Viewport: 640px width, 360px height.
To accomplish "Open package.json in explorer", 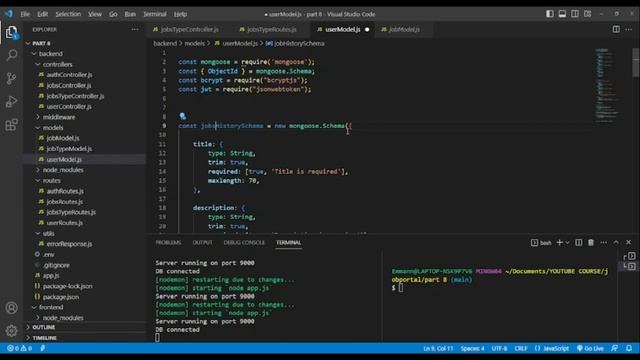I will pos(61,297).
